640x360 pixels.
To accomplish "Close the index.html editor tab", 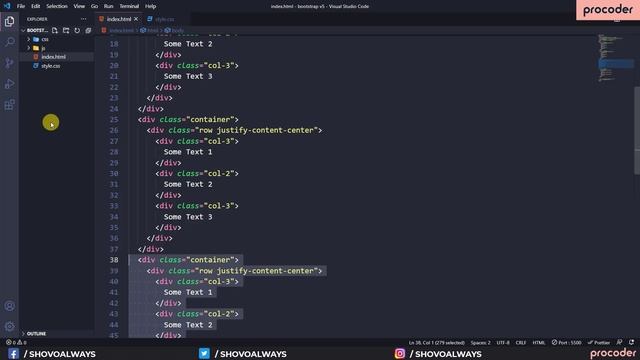I will pyautogui.click(x=136, y=19).
